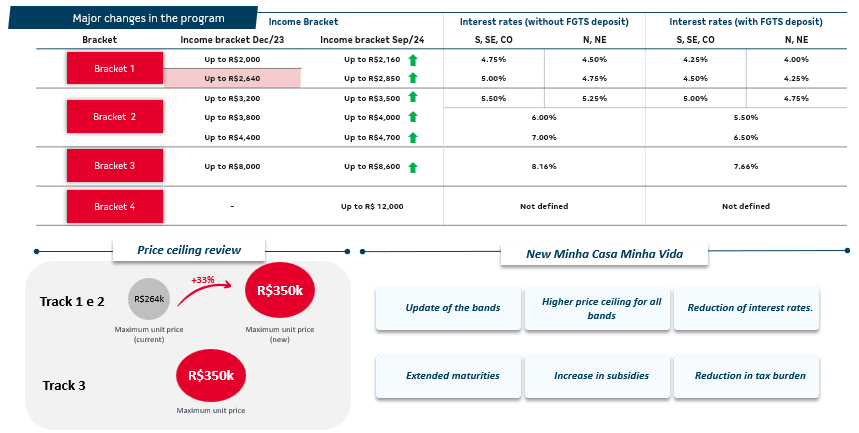Click the Up to R$2,160 text

click(372, 59)
